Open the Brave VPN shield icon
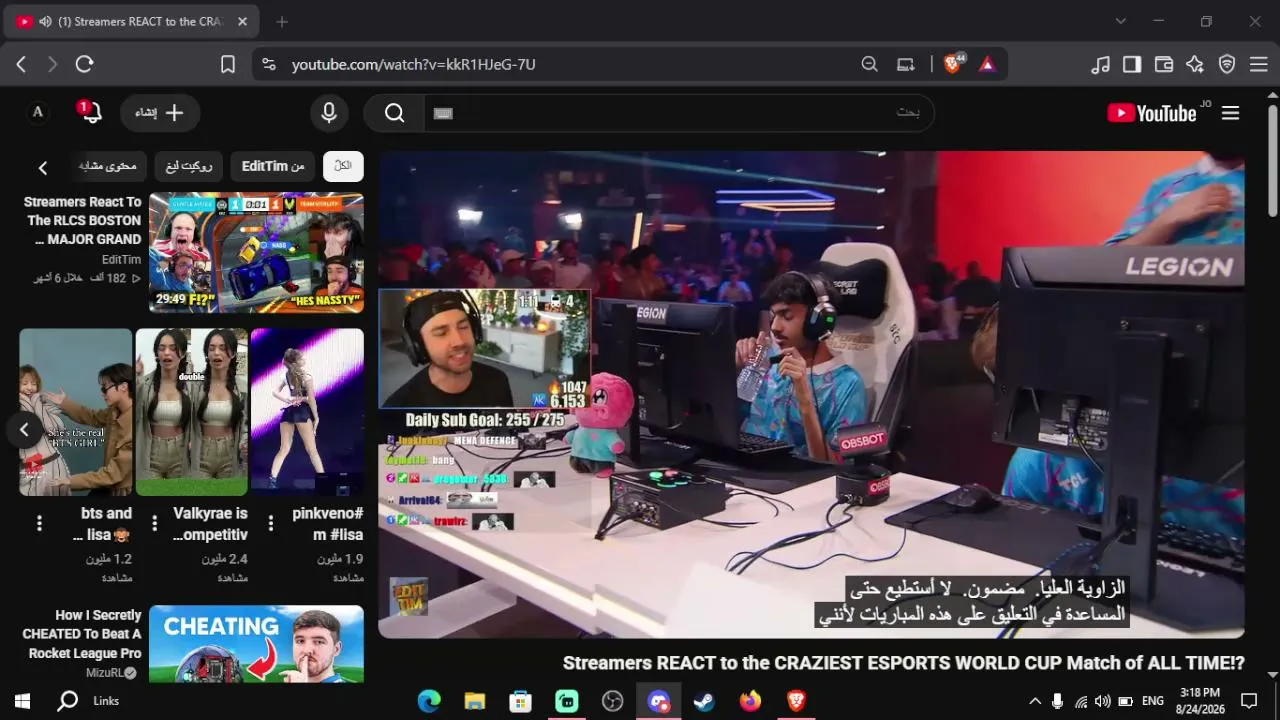 pos(1227,64)
